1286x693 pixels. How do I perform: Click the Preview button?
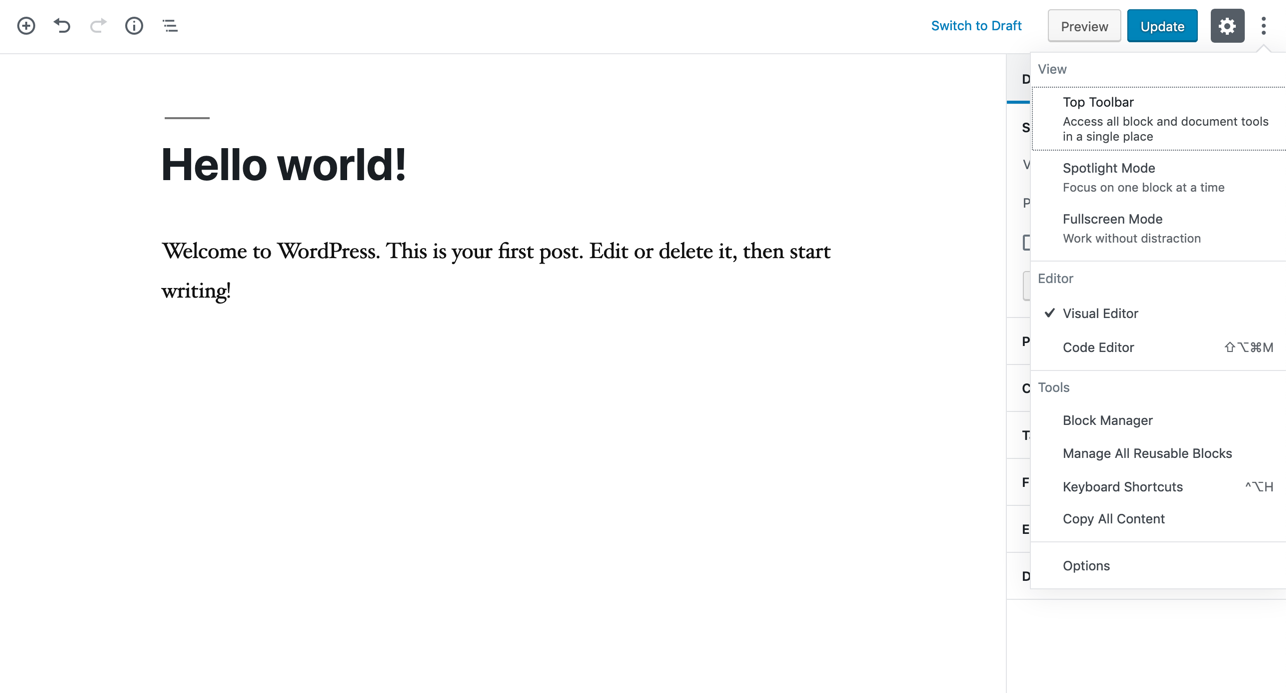(x=1084, y=26)
